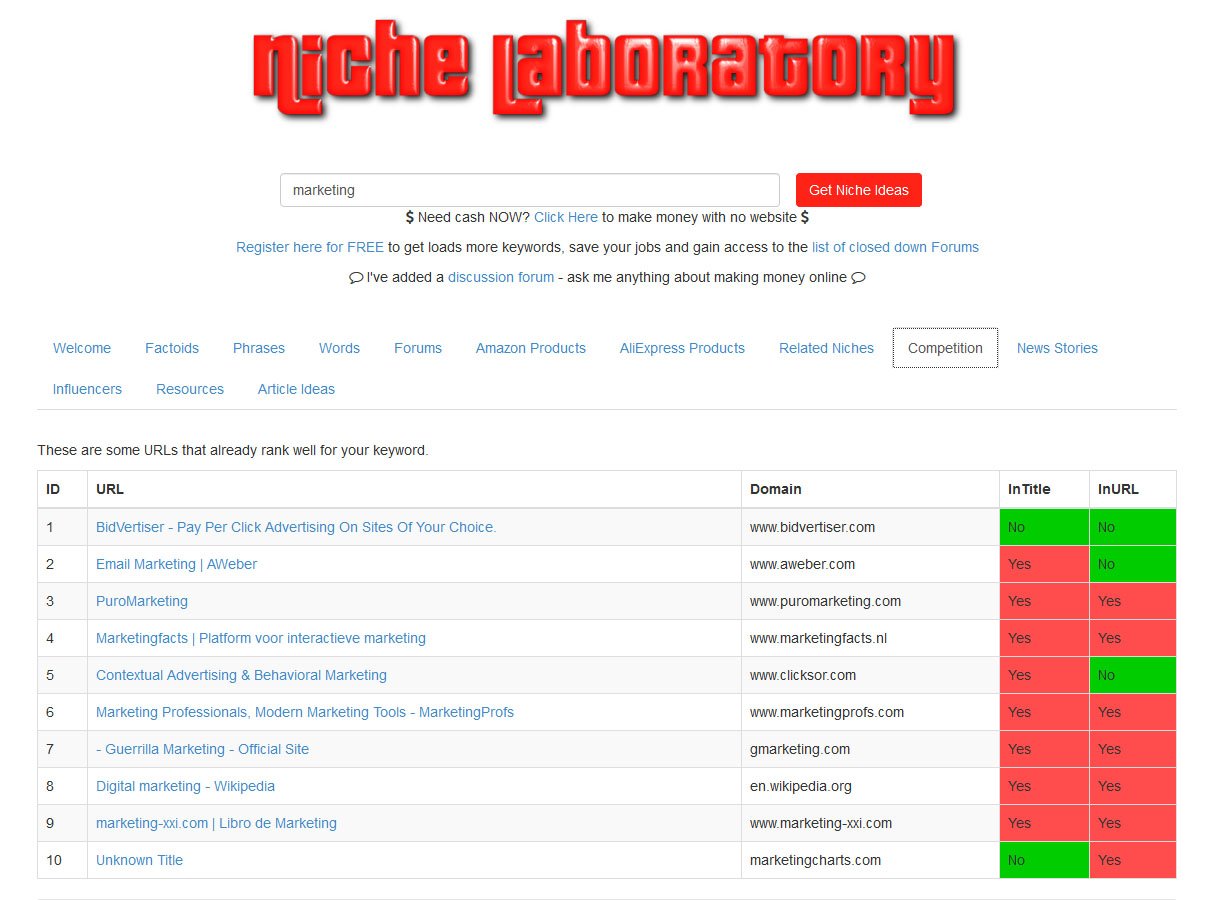Open marketing-xxi.com Libro de Marketing link
1208x900 pixels.
pyautogui.click(x=216, y=823)
